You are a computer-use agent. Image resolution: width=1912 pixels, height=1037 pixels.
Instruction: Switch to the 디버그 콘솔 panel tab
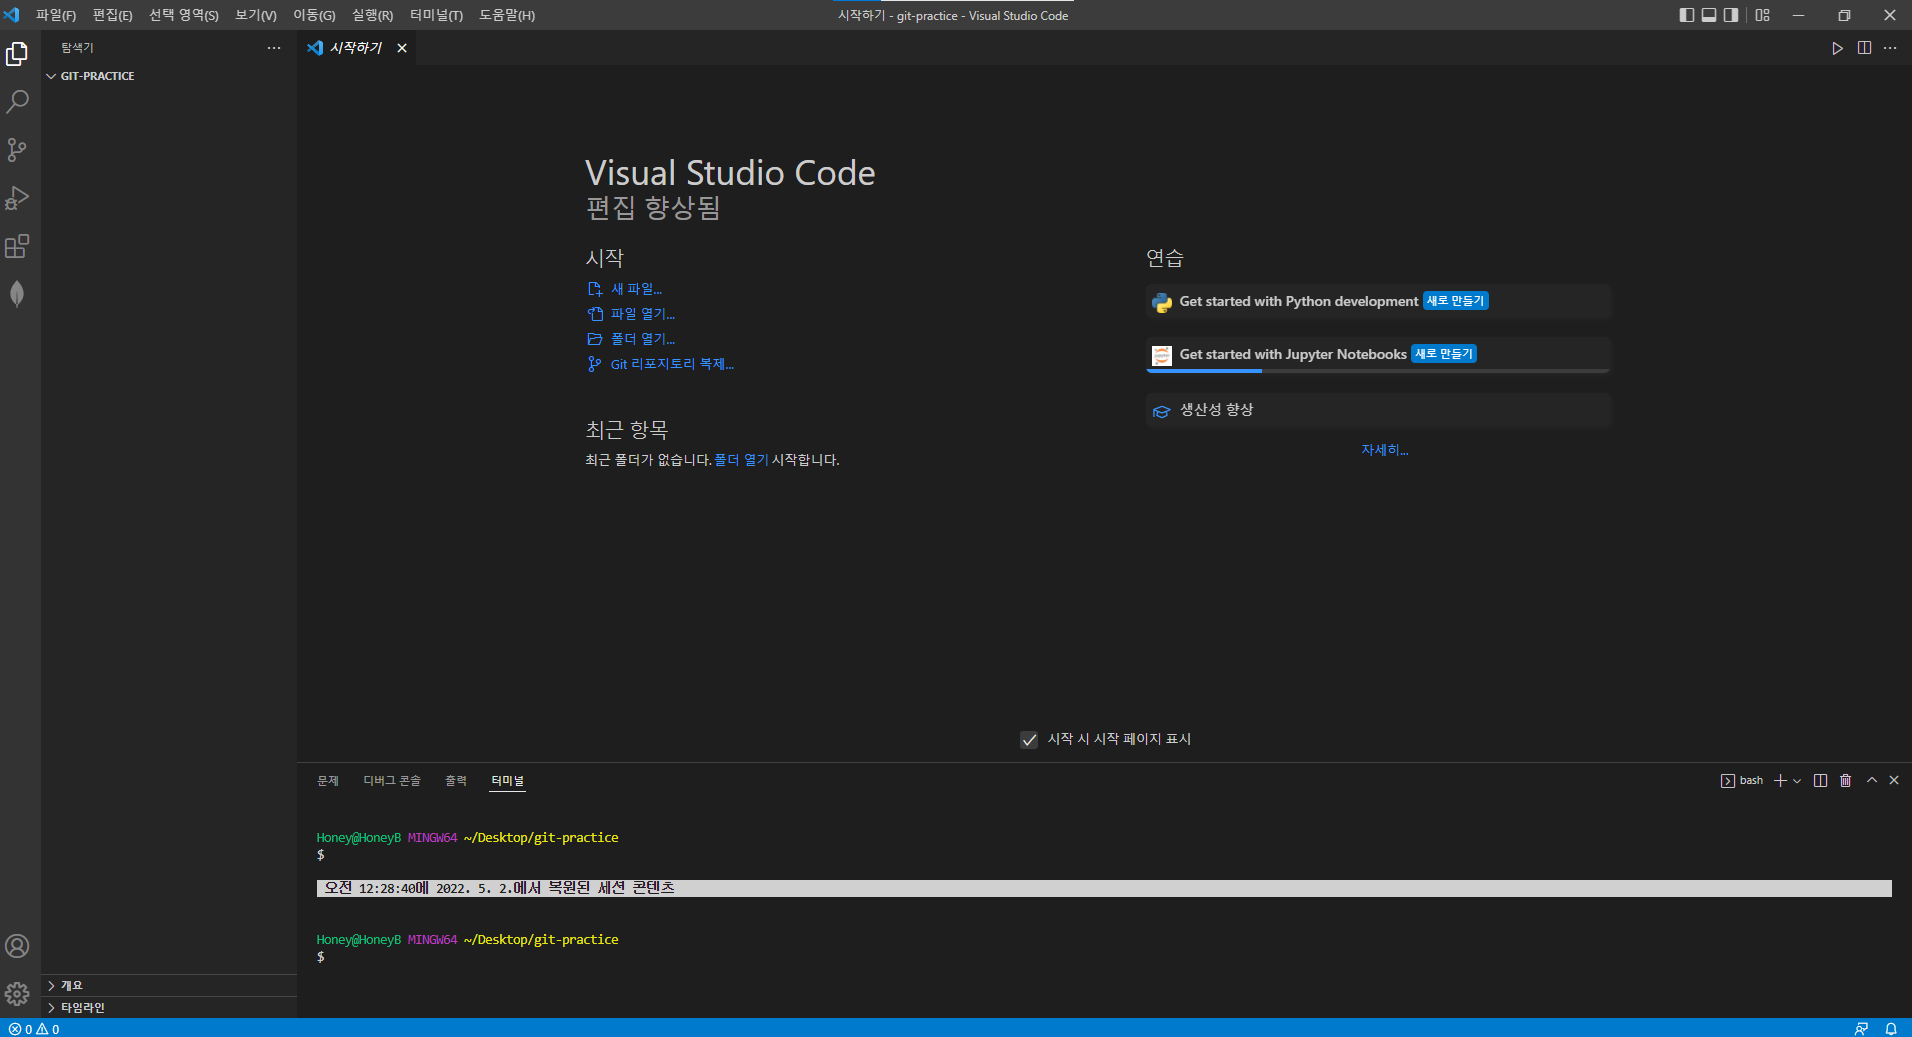pos(392,781)
